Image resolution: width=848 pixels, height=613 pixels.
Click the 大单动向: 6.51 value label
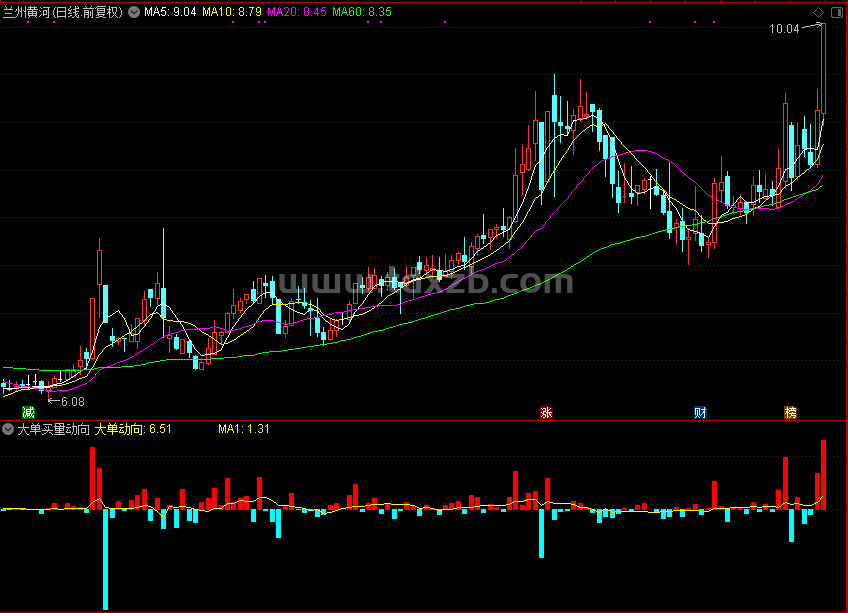(133, 429)
